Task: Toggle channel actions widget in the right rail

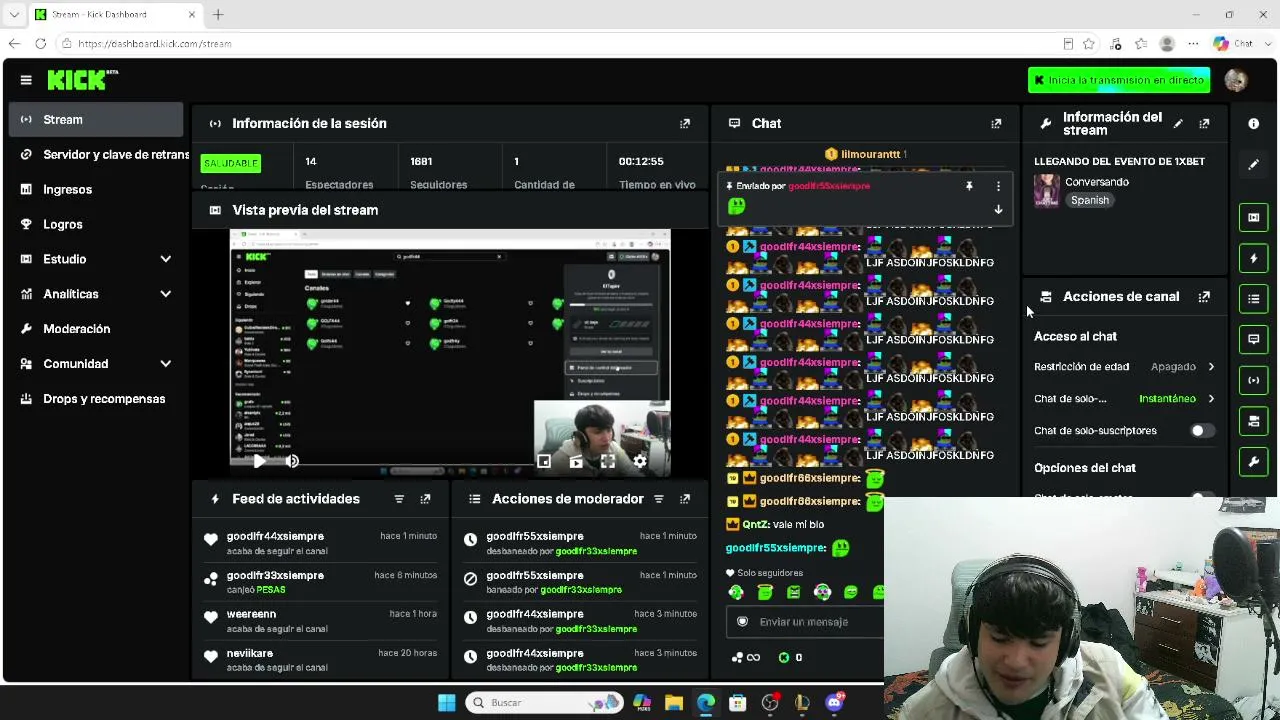Action: [1253, 421]
